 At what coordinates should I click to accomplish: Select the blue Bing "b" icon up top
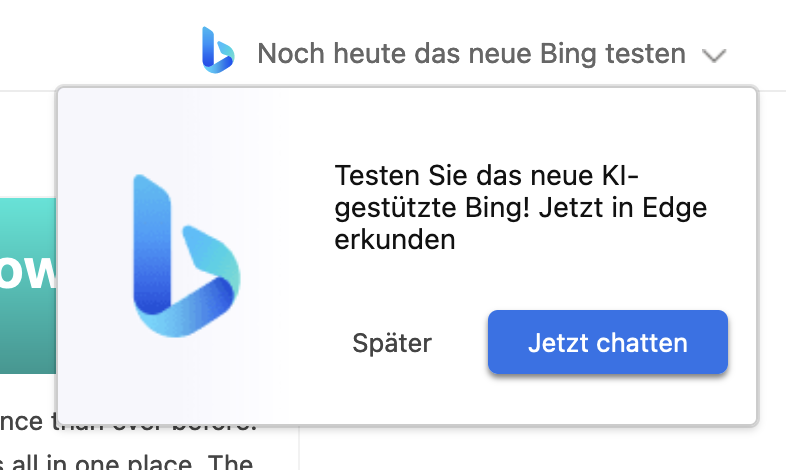(217, 51)
